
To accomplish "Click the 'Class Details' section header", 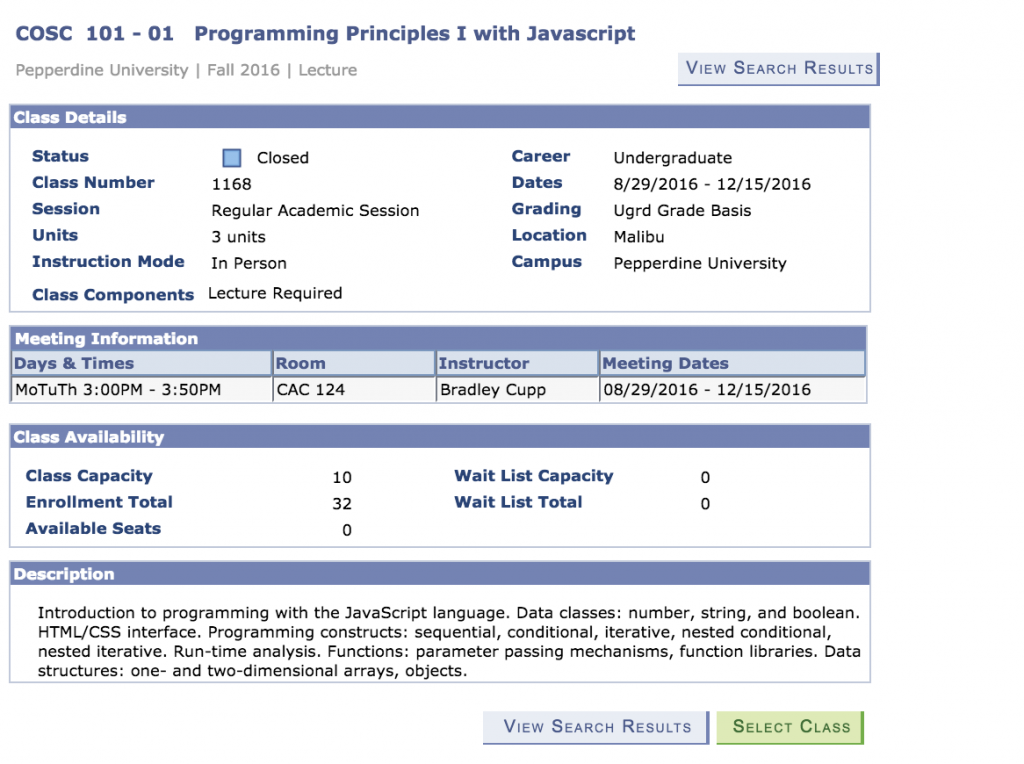I will pos(440,117).
